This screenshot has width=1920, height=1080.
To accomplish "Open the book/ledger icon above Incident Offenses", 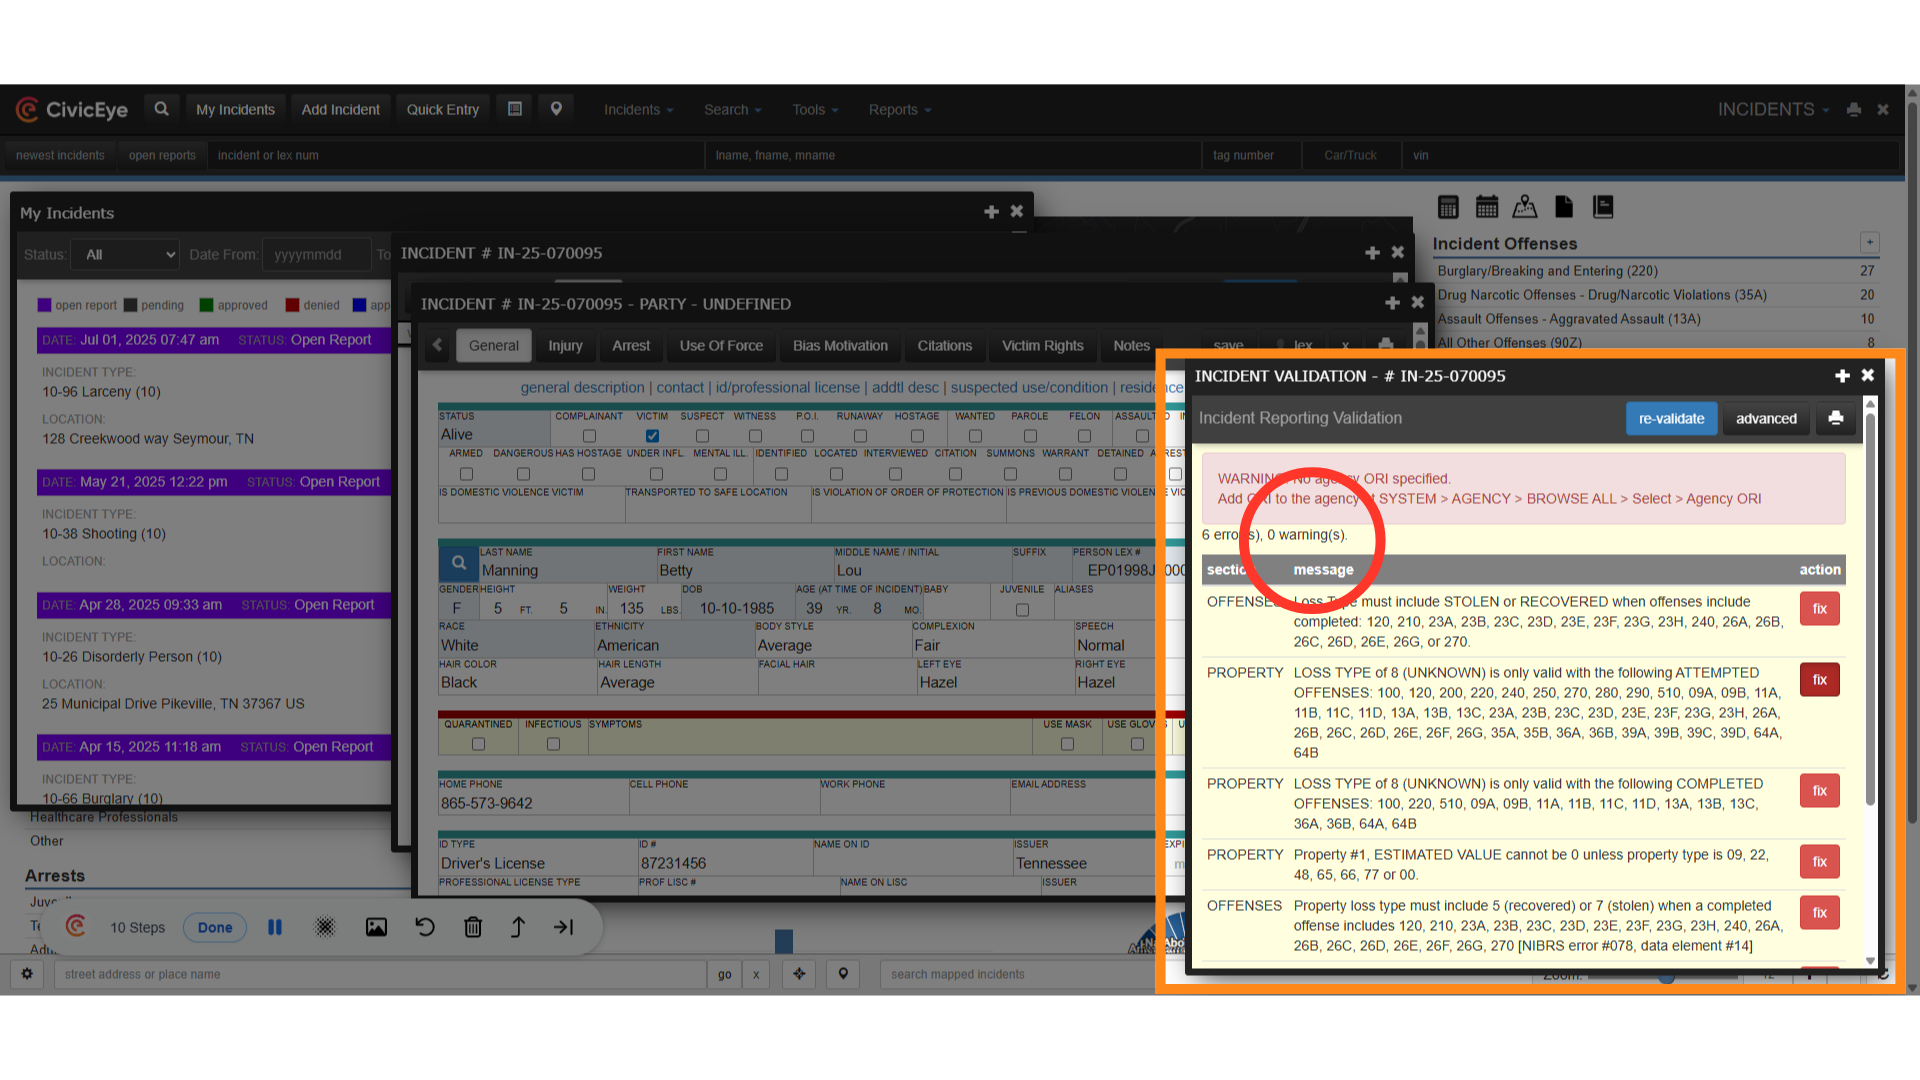I will (x=1603, y=207).
